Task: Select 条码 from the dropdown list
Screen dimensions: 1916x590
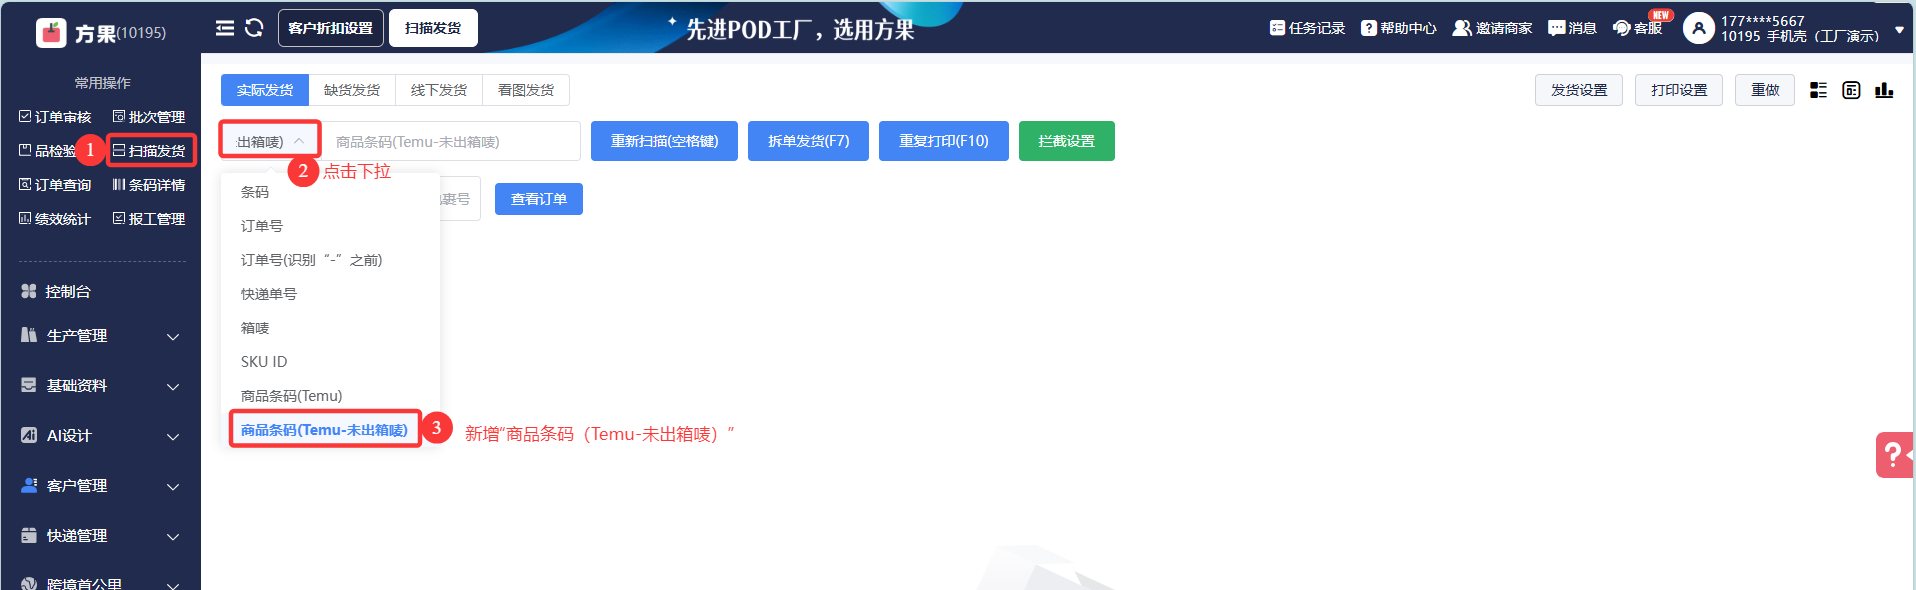Action: coord(330,192)
